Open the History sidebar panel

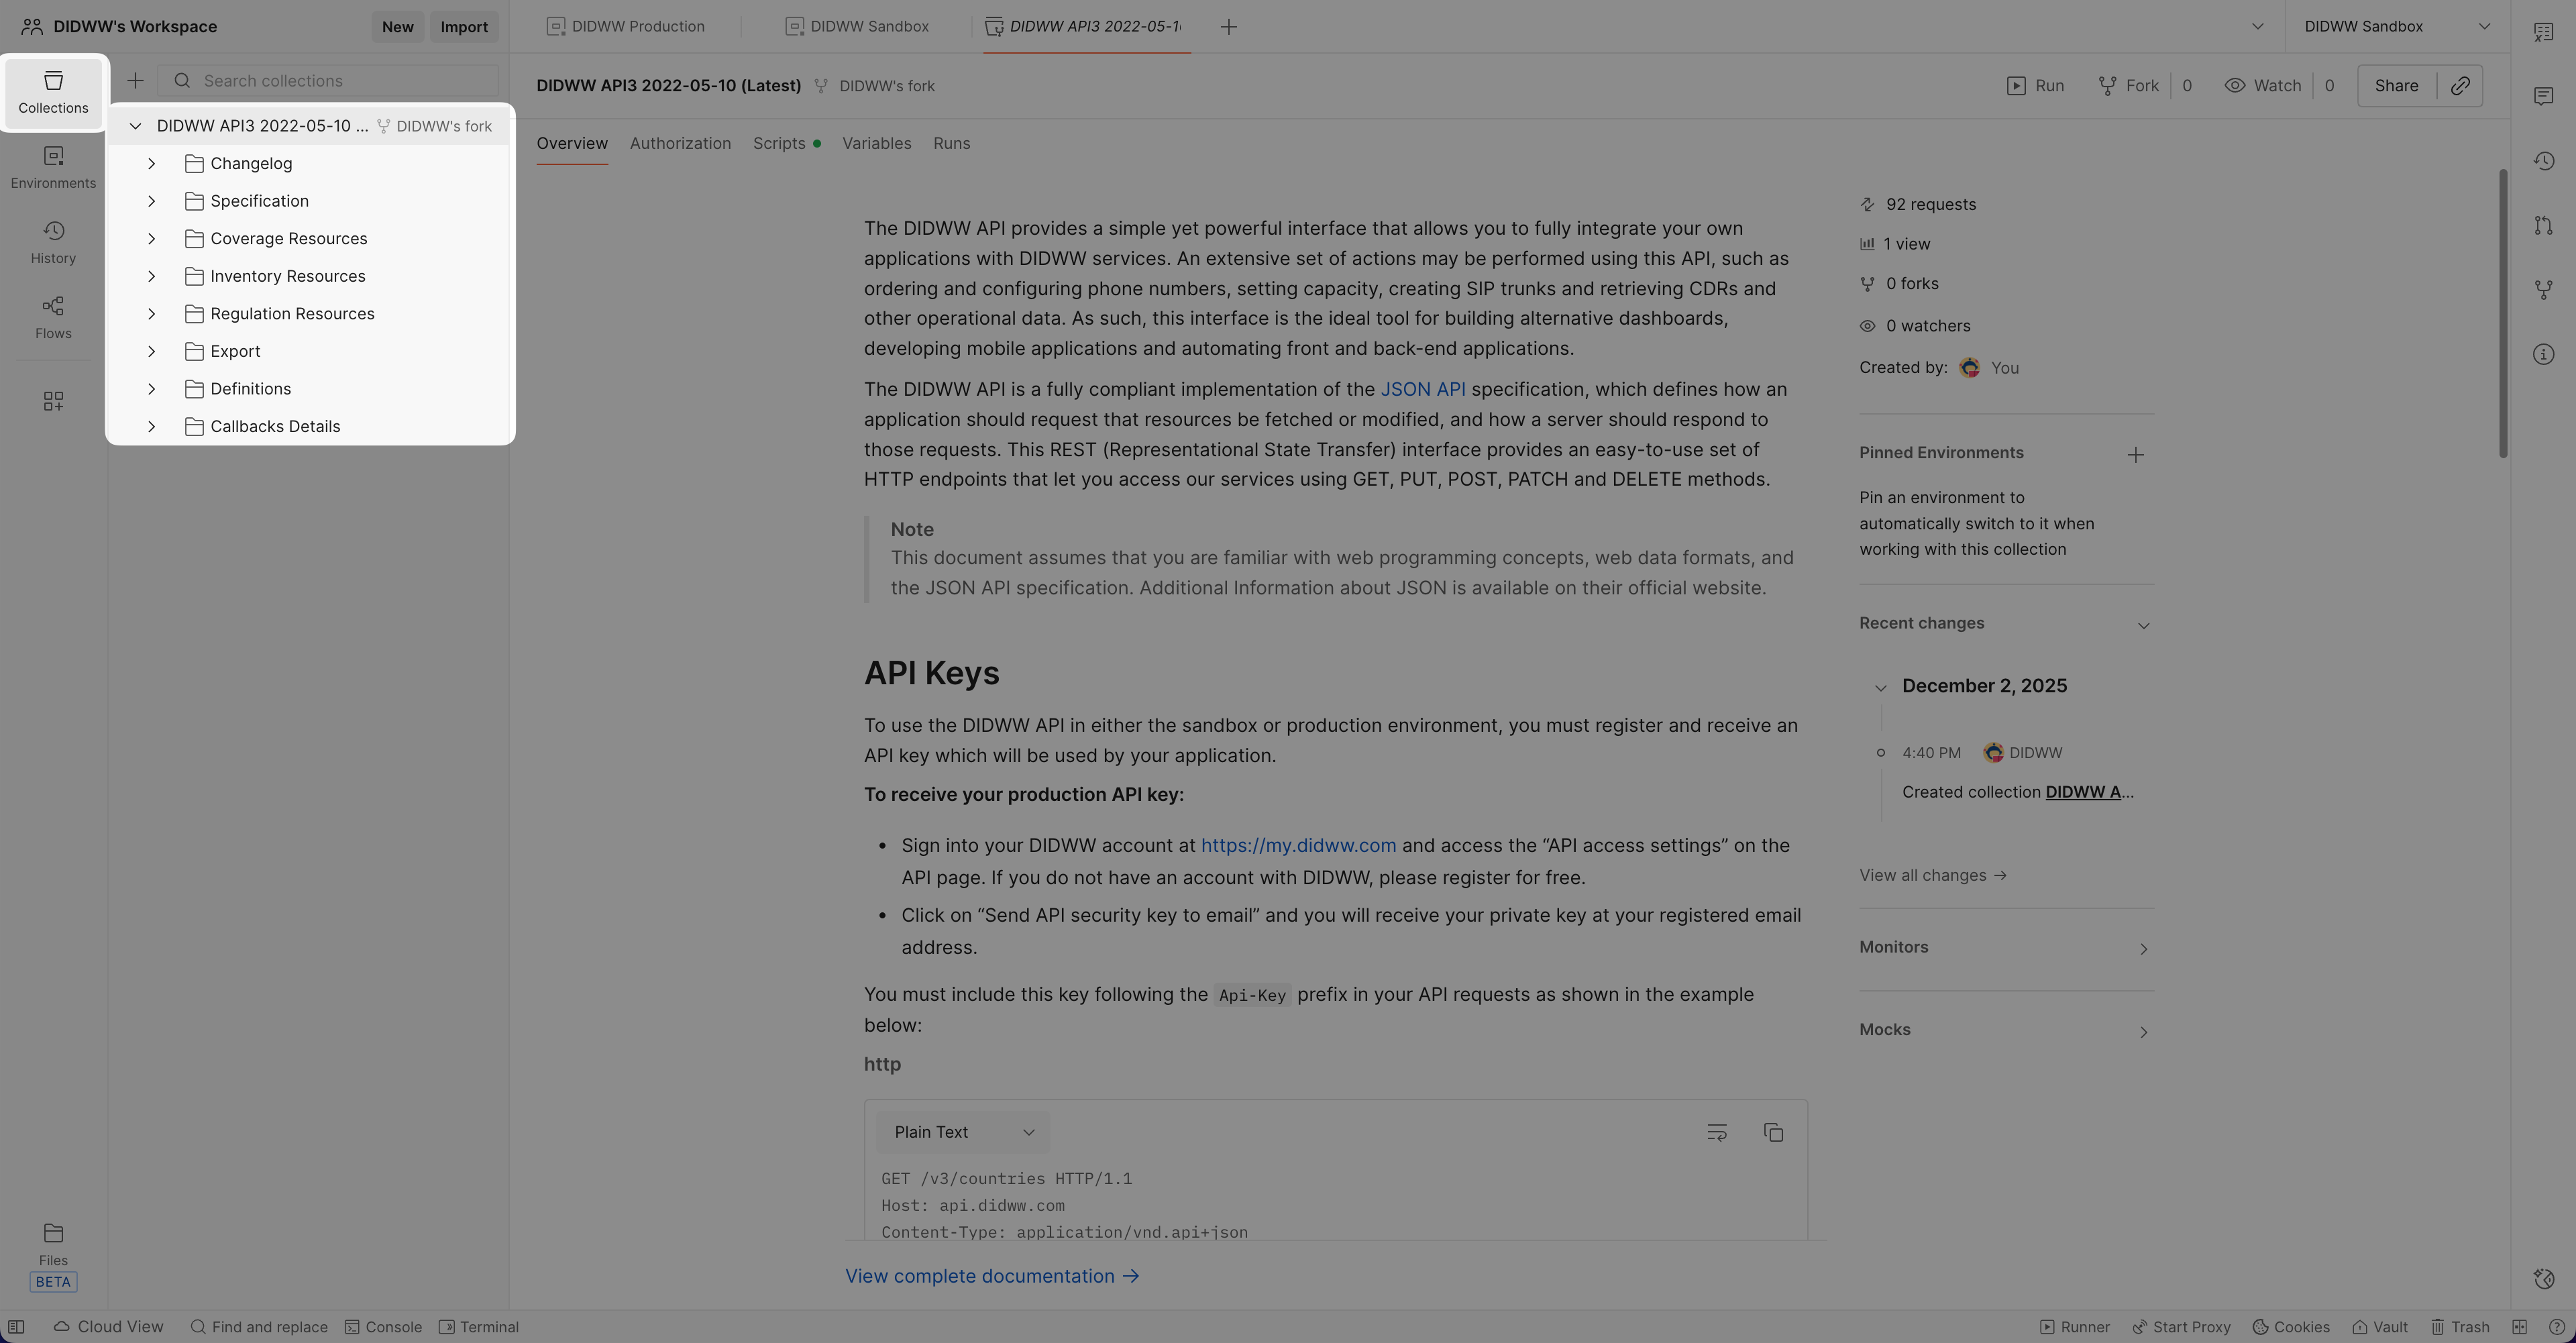[x=53, y=242]
